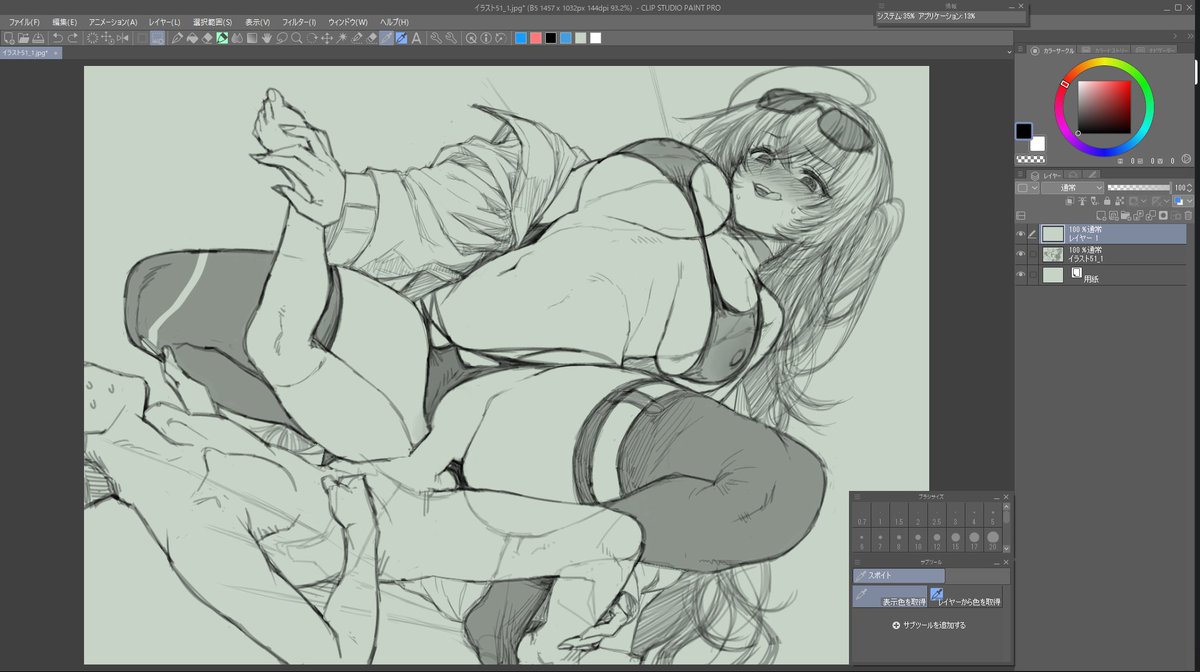Click the create layer mask icon
Image resolution: width=1200 pixels, height=672 pixels.
(x=1163, y=216)
